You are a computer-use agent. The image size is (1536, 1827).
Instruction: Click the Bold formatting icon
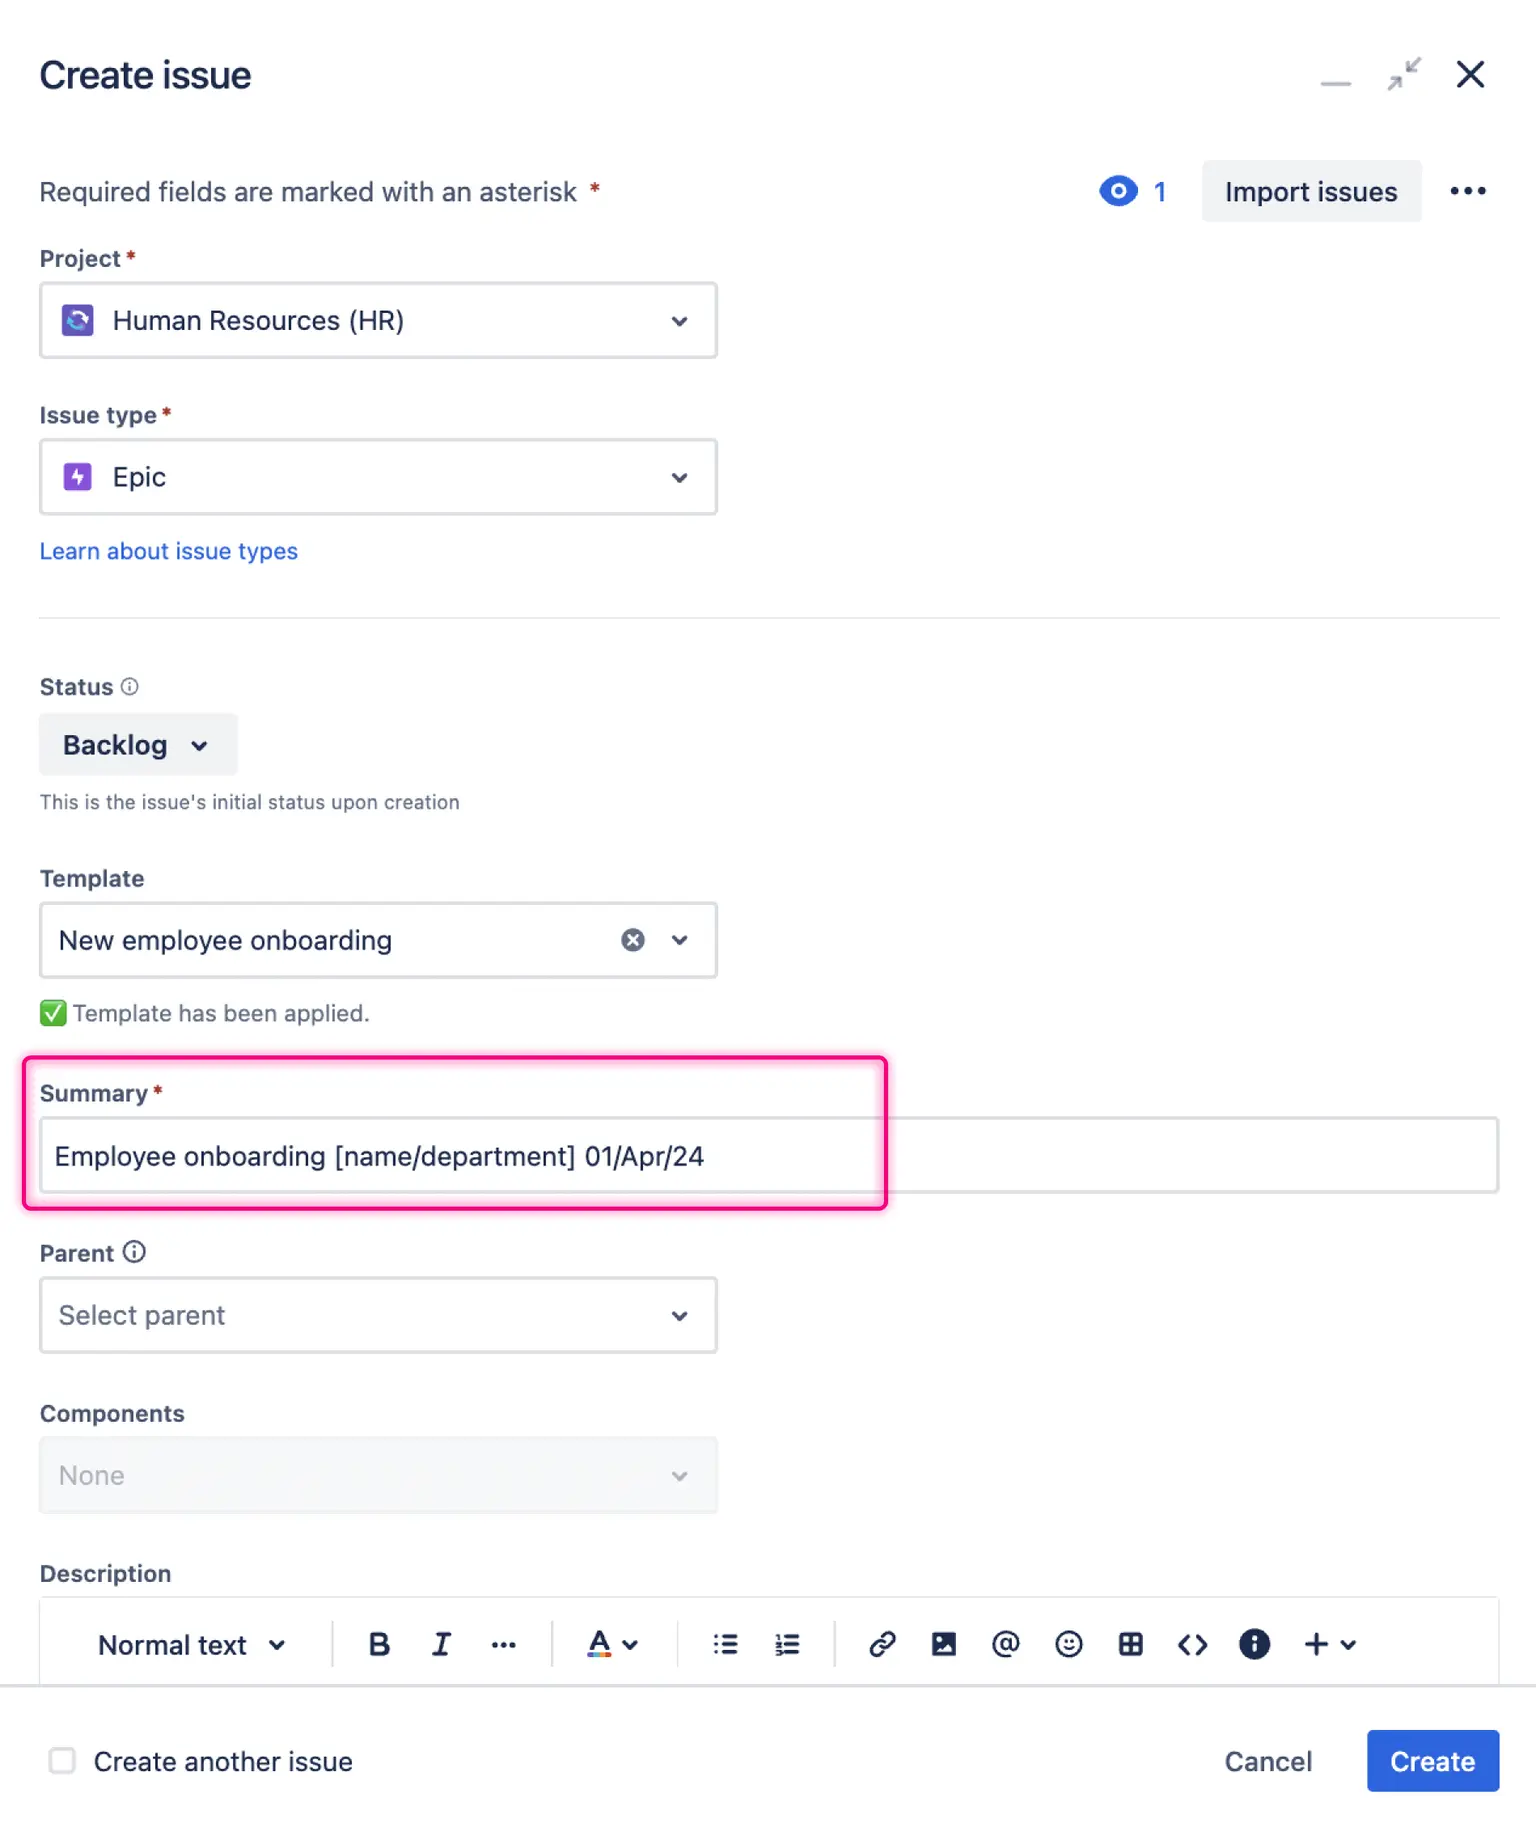(379, 1644)
